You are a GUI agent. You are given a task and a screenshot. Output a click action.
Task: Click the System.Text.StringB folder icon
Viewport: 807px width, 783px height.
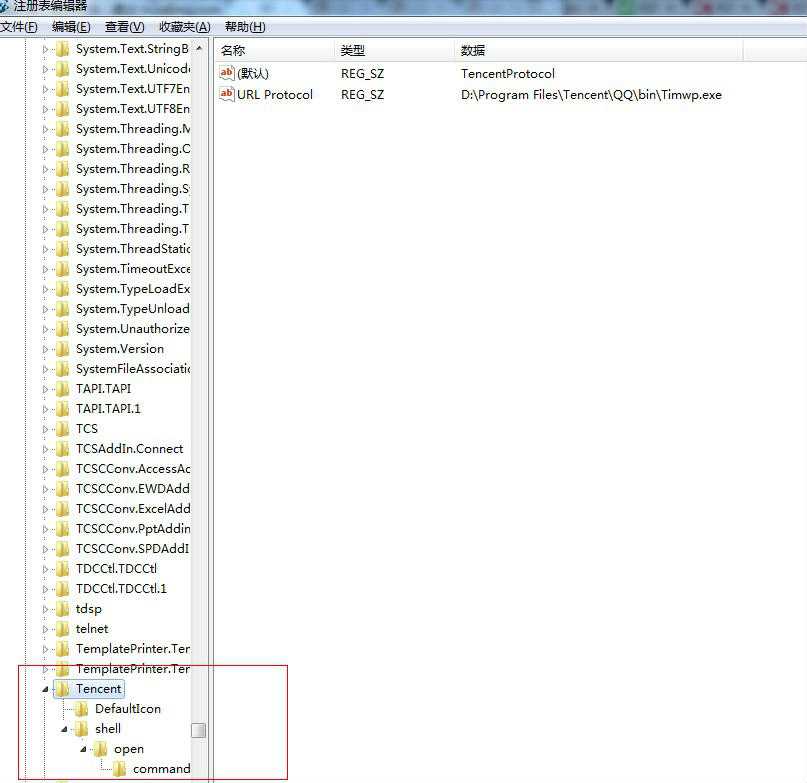(62, 49)
